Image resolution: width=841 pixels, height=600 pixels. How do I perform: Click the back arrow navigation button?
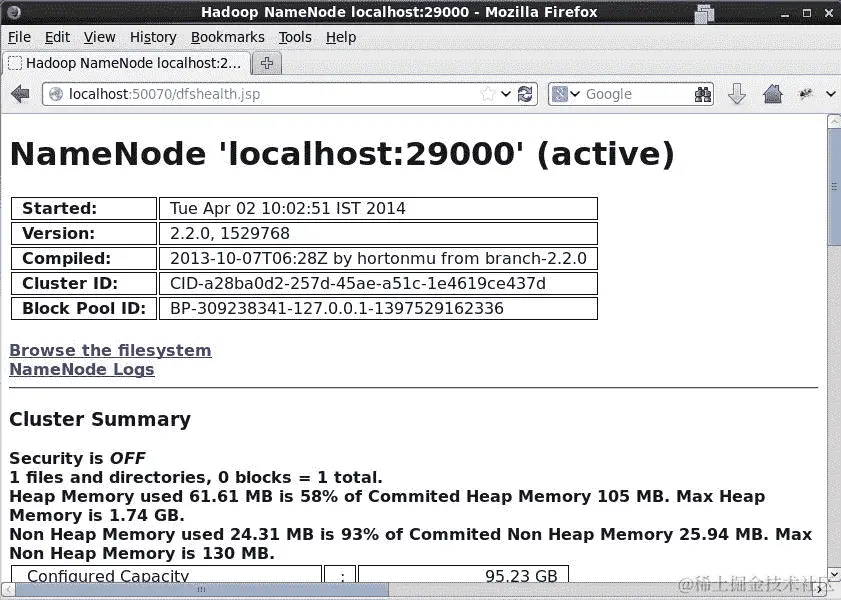point(20,94)
